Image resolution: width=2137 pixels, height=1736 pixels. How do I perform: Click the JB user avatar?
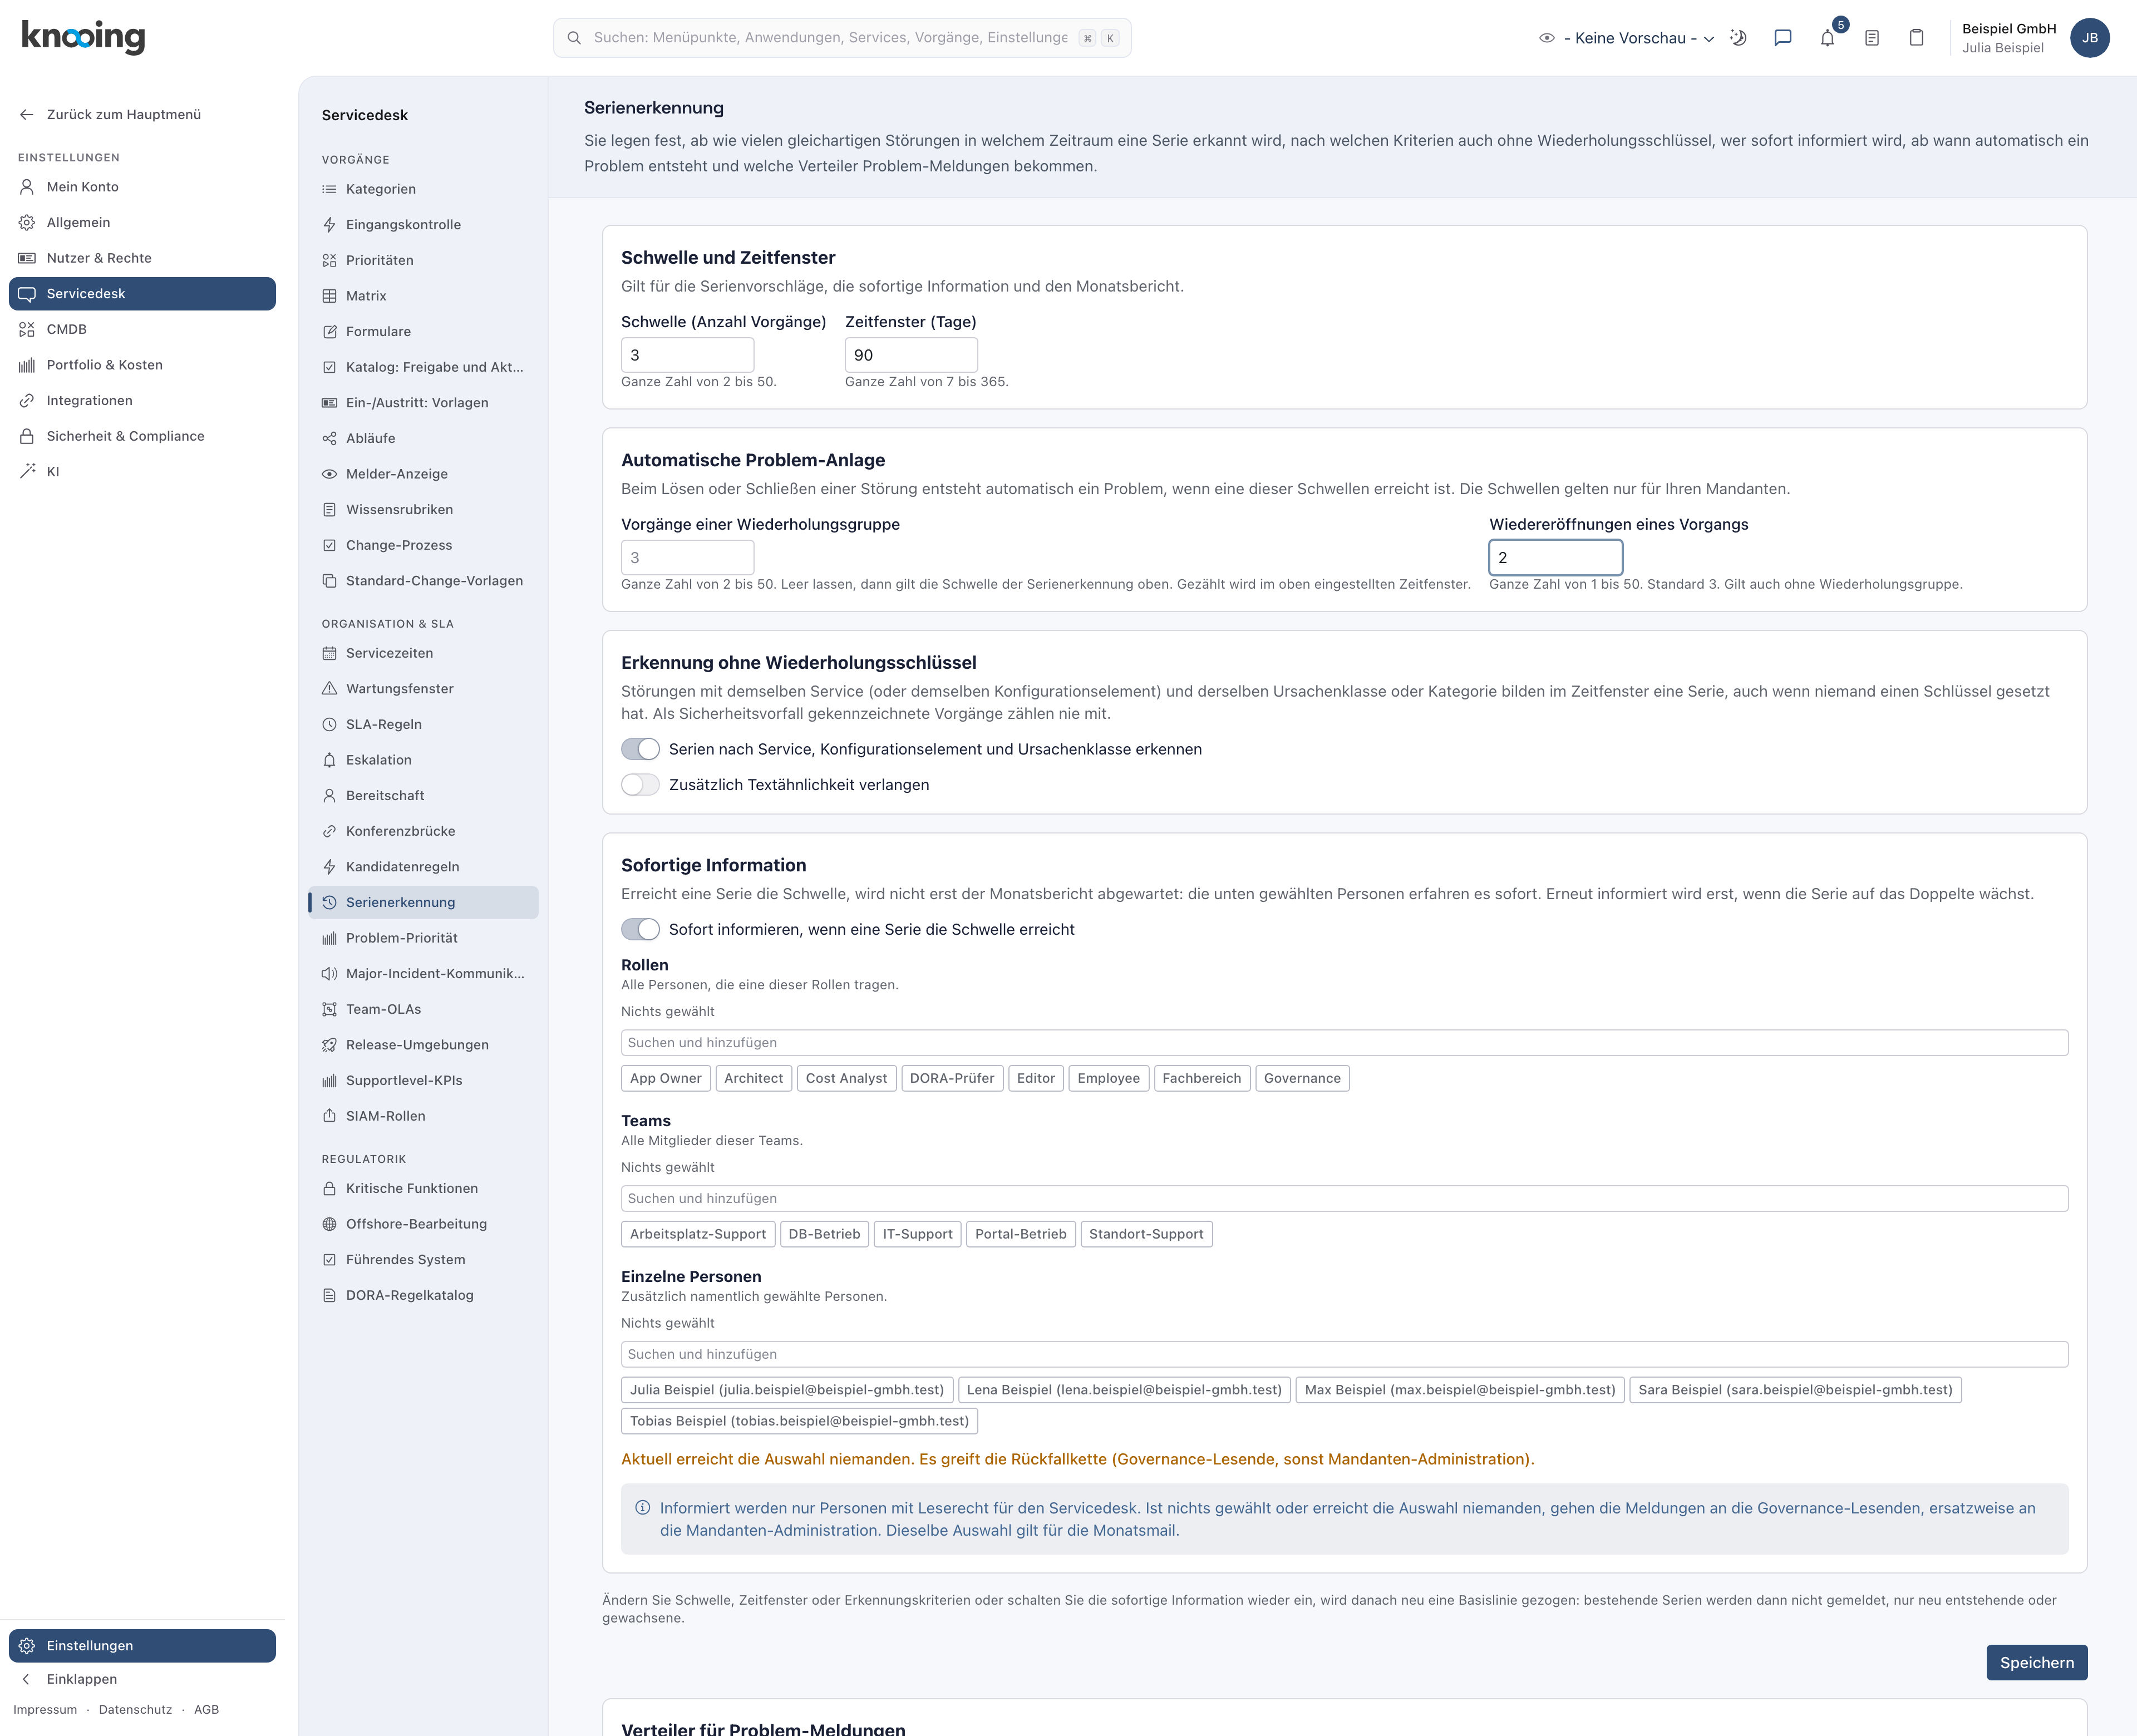2089,38
